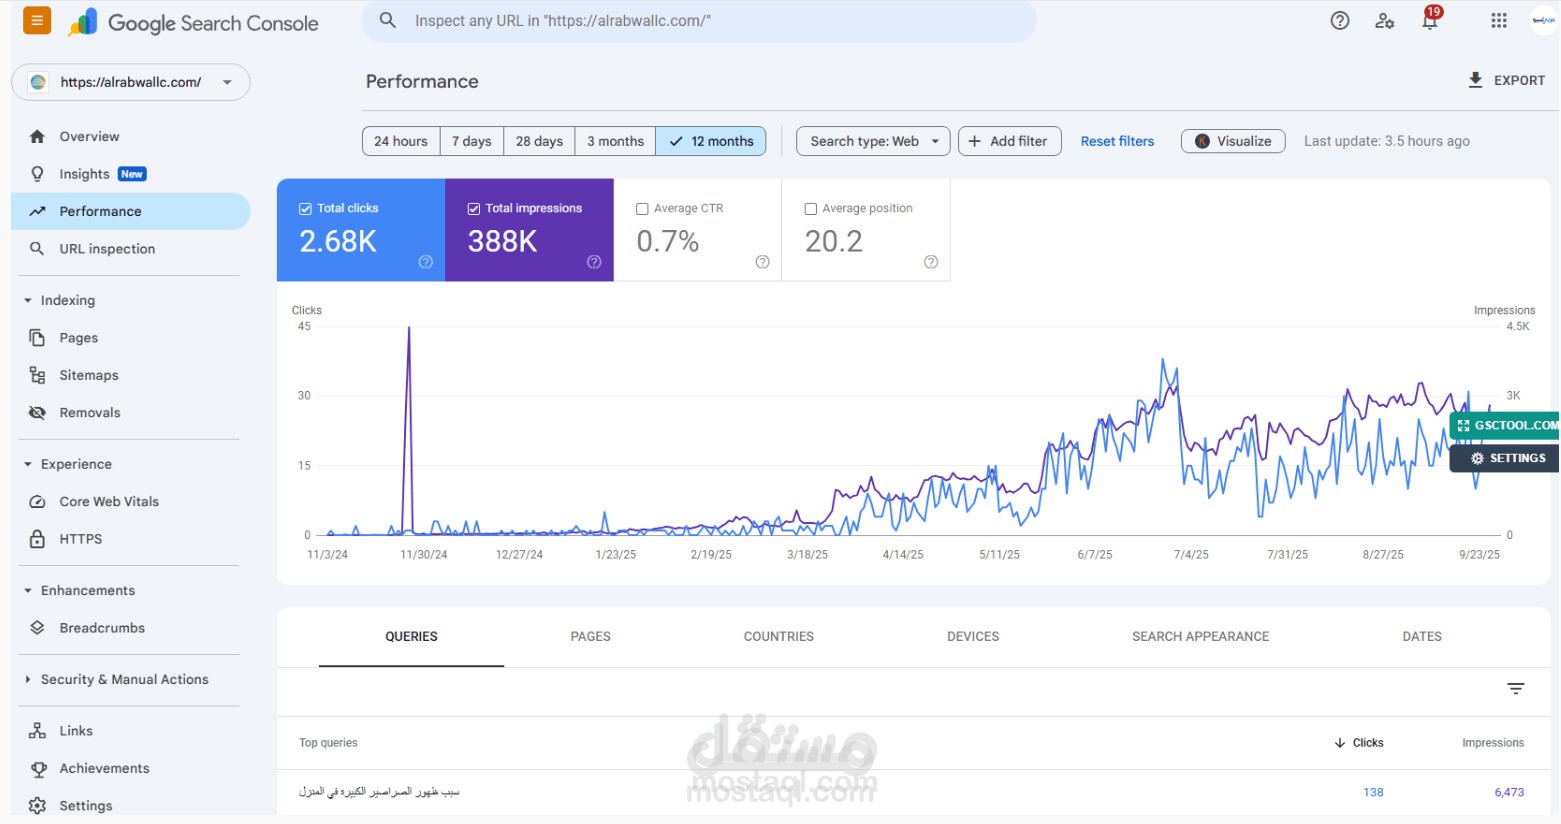Click the Visualize button
Image resolution: width=1561 pixels, height=824 pixels.
1233,141
